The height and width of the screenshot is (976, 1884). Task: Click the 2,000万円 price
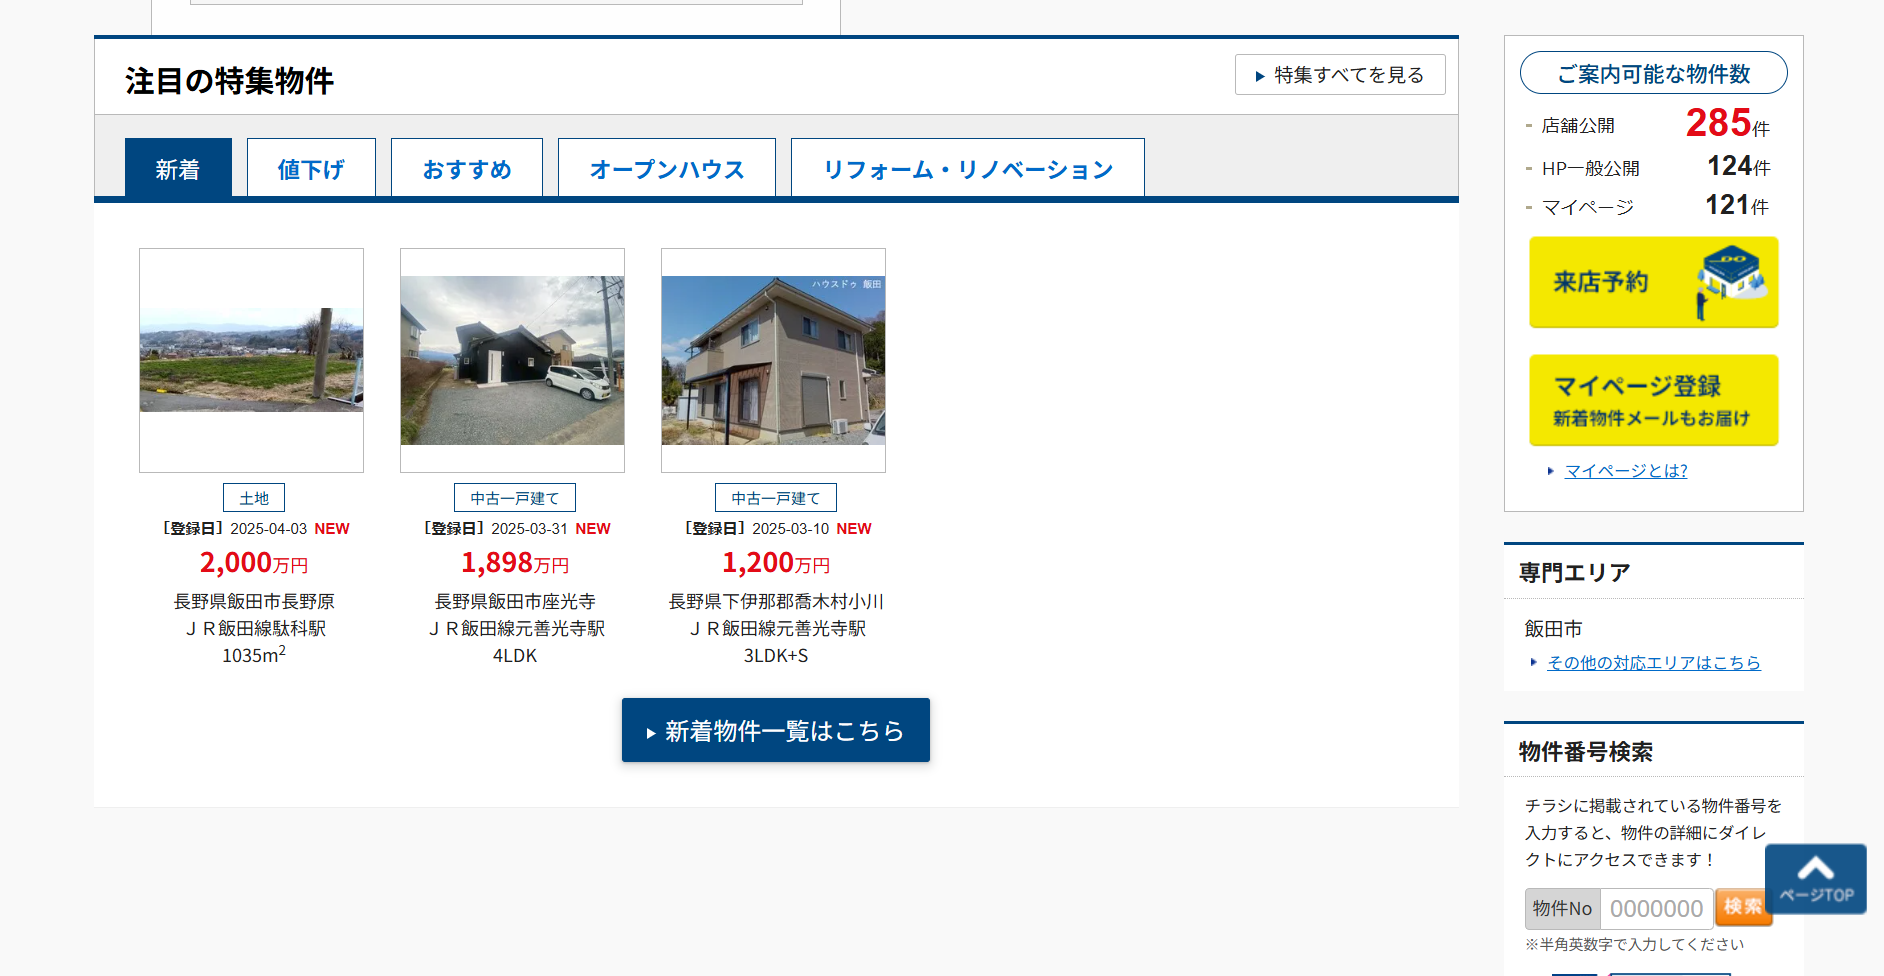coord(254,563)
